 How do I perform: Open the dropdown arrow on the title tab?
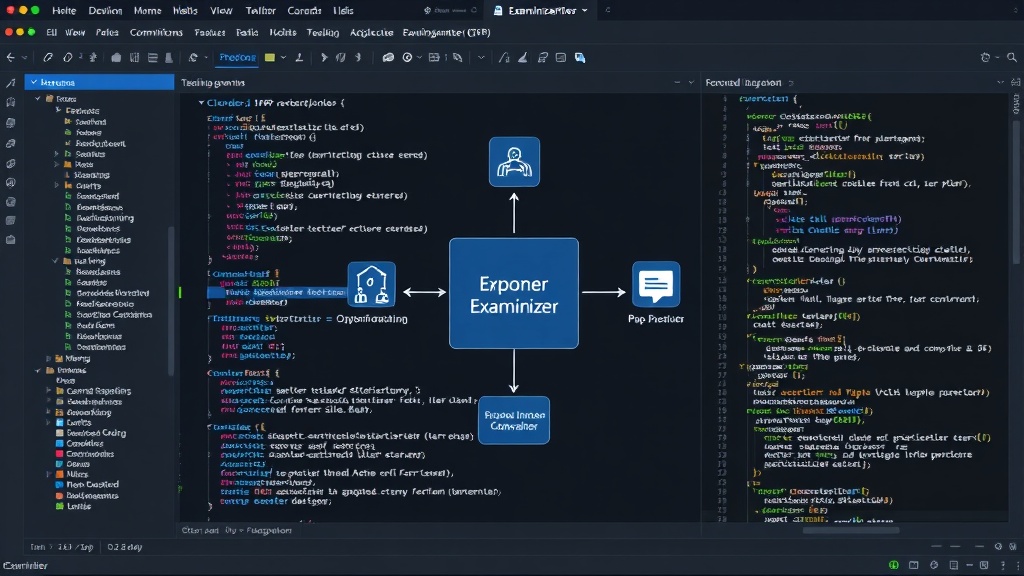pyautogui.click(x=584, y=10)
